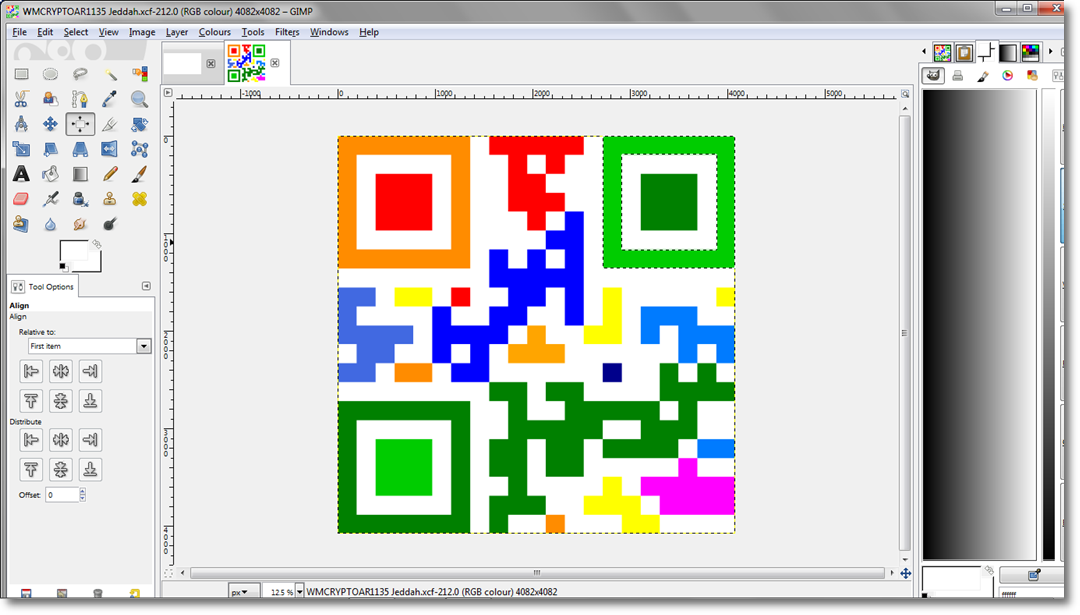The image size is (1080, 615).
Task: Select the Rotate tool
Action: coord(139,124)
